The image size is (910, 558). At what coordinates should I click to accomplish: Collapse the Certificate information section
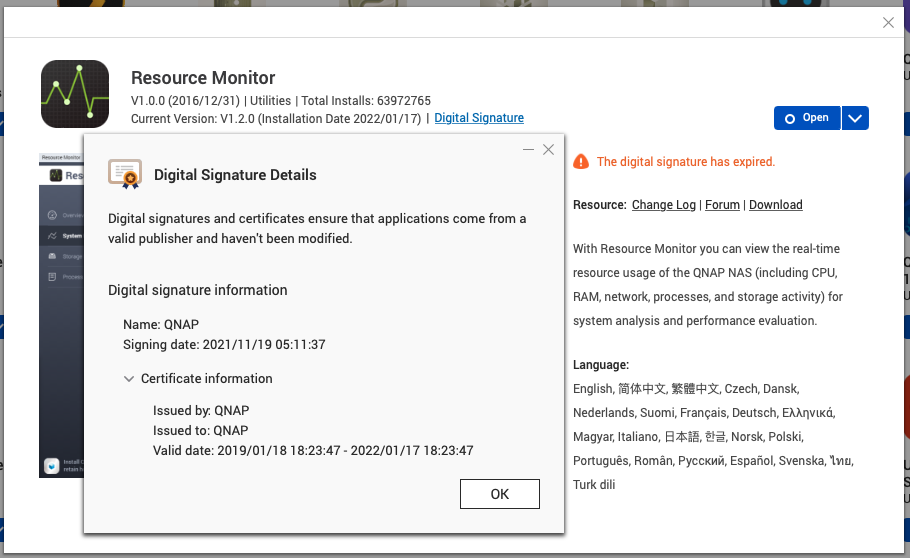click(x=129, y=379)
